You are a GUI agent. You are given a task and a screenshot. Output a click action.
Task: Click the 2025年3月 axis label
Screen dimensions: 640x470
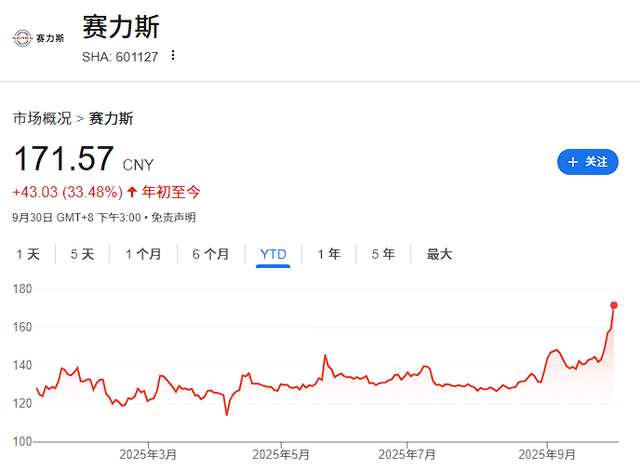pyautogui.click(x=148, y=454)
